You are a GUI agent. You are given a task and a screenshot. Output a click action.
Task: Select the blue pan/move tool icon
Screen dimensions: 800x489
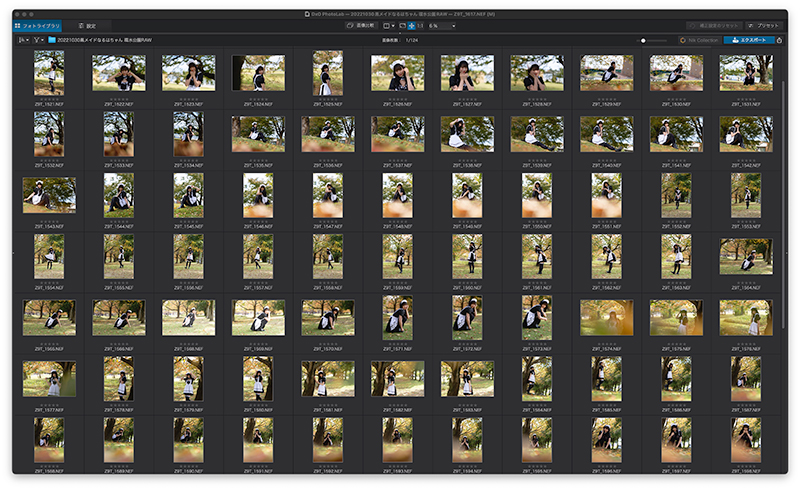point(411,26)
